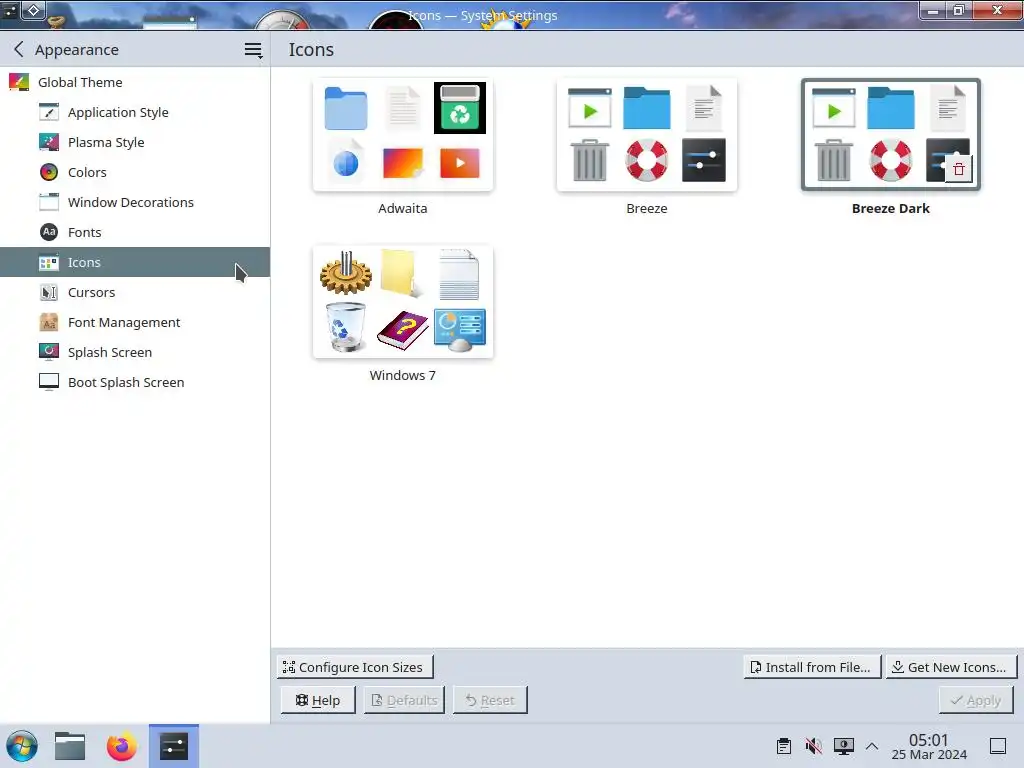This screenshot has width=1024, height=768.
Task: Open the Colors page label
Action: tap(87, 172)
